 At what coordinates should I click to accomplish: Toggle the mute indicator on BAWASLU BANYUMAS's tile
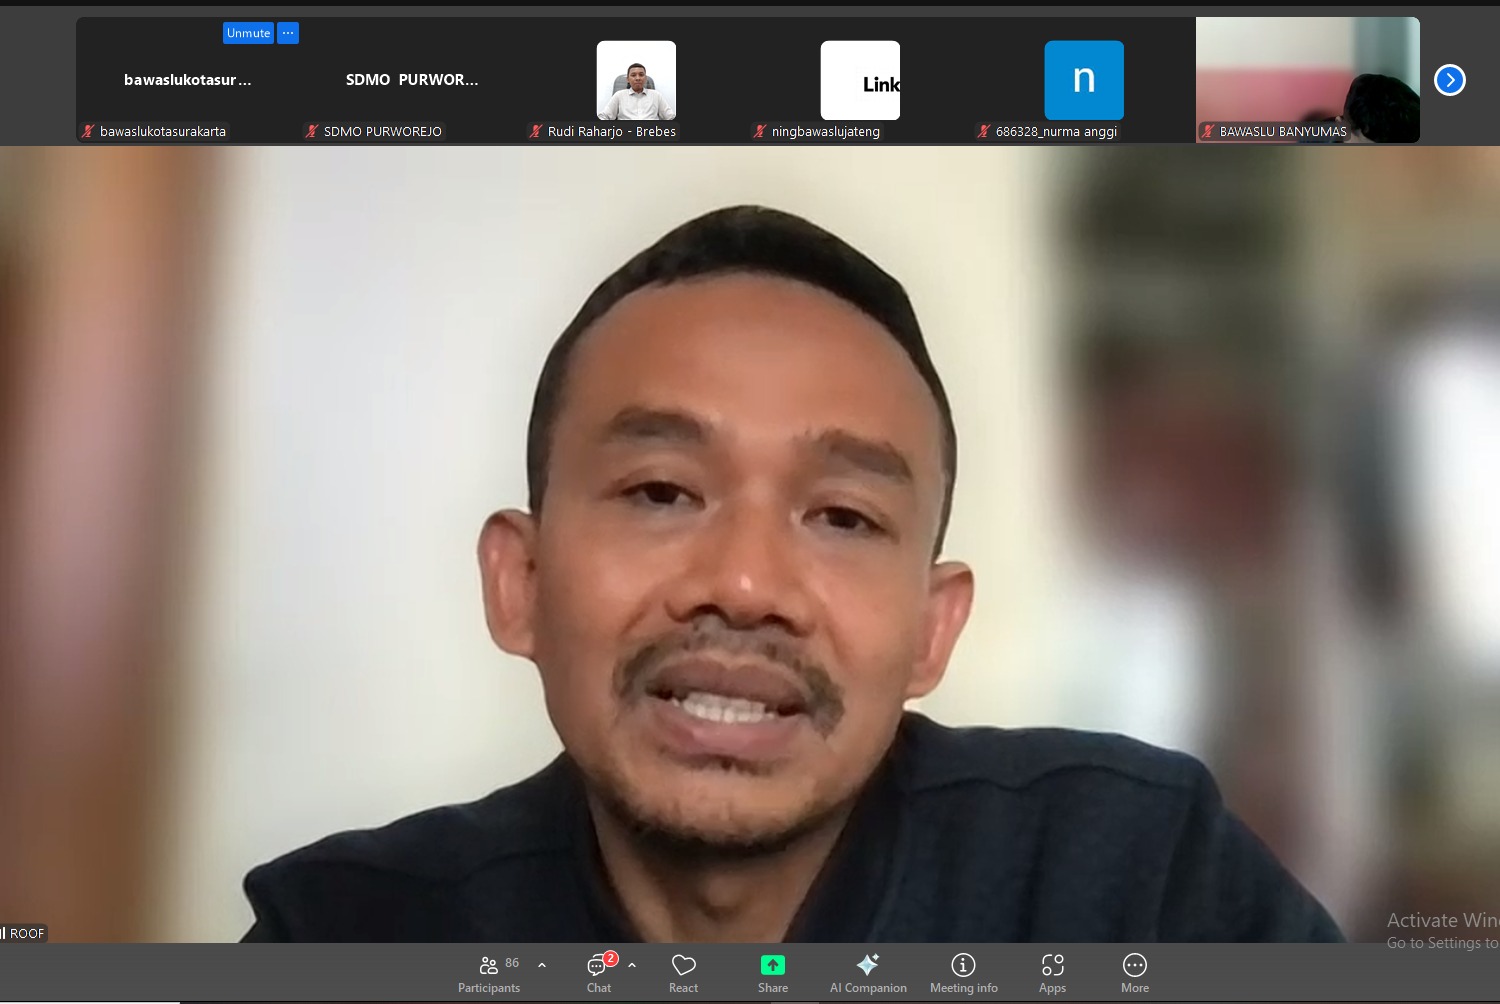point(1209,131)
